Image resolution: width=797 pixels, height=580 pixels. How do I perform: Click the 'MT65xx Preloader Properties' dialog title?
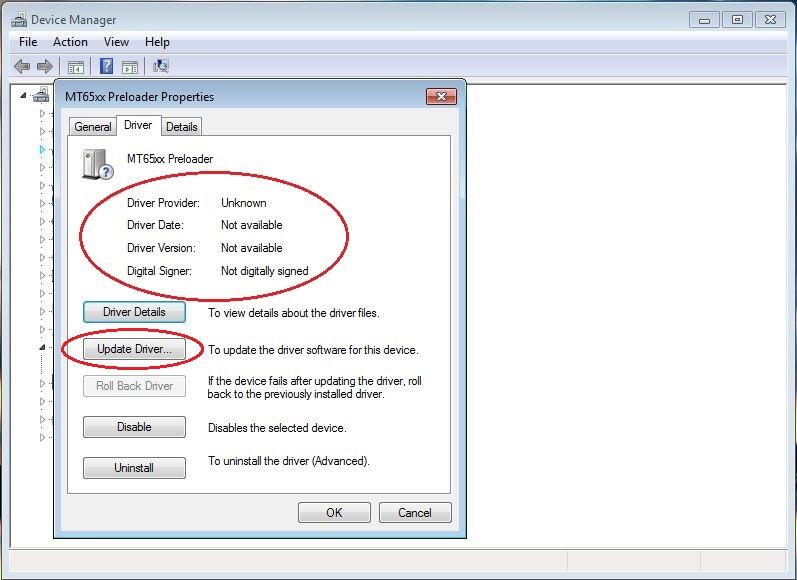139,97
